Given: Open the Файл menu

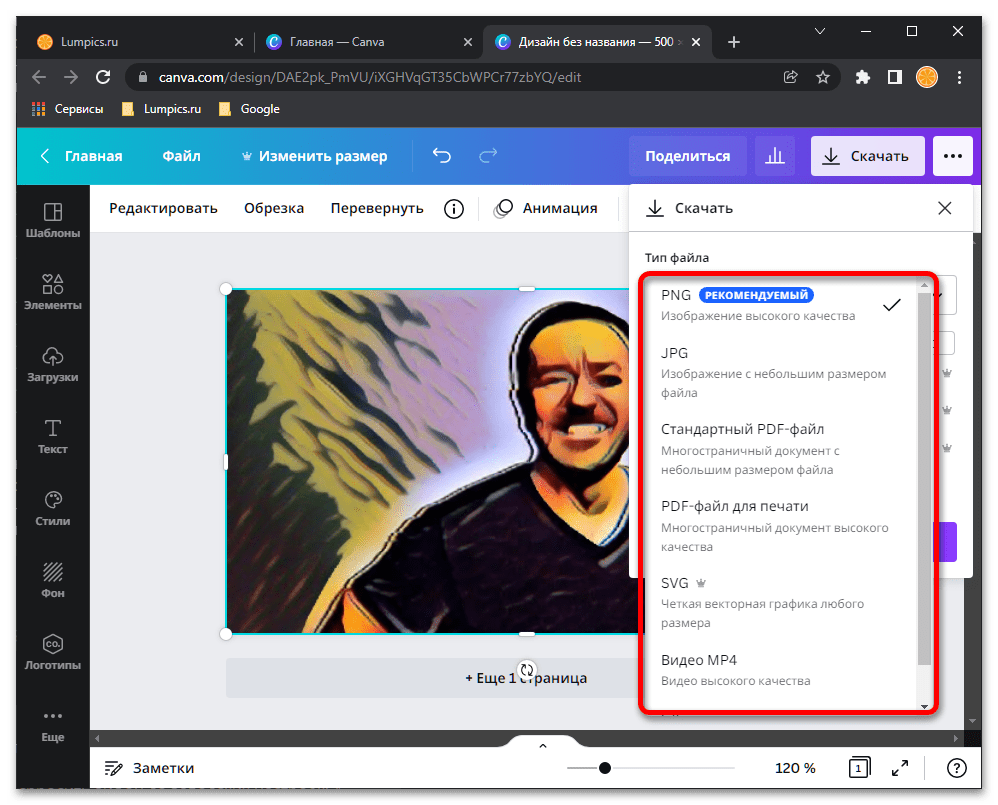Looking at the screenshot, I should point(181,156).
